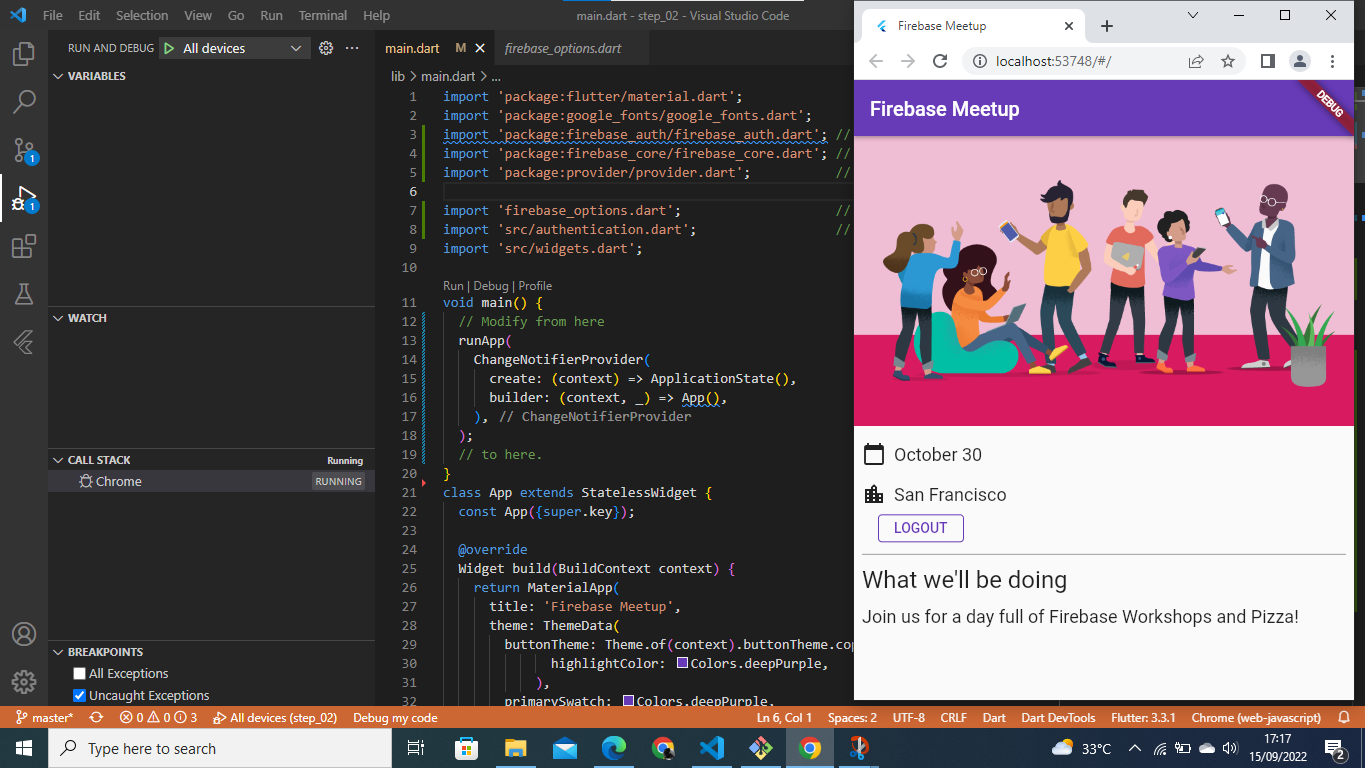
Task: Click the deepPurple color swatch on line 30
Action: [x=684, y=663]
